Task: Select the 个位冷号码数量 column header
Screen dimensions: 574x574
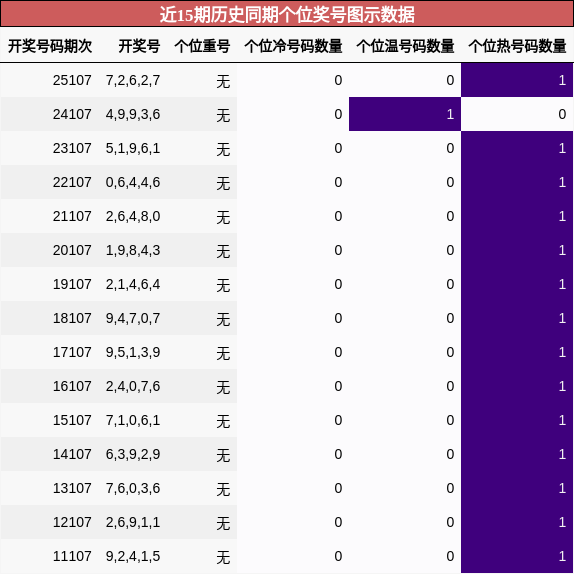Action: pyautogui.click(x=293, y=46)
